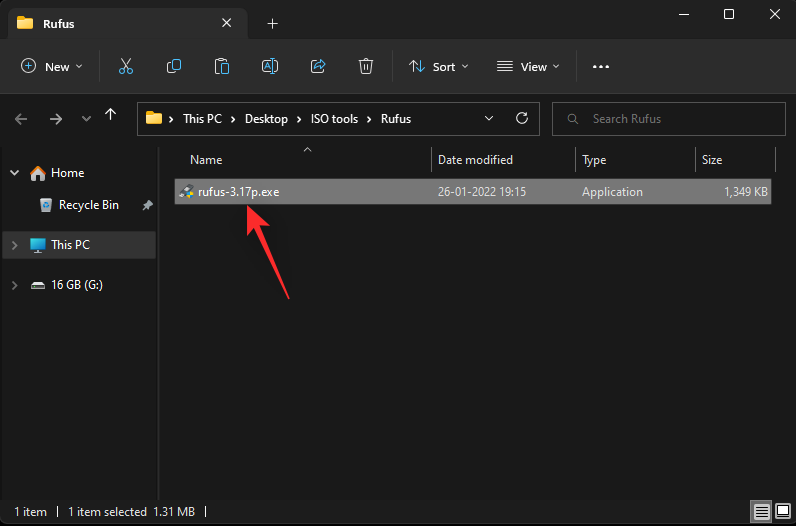Click chevron after This PC in breadcrumb

(233, 119)
